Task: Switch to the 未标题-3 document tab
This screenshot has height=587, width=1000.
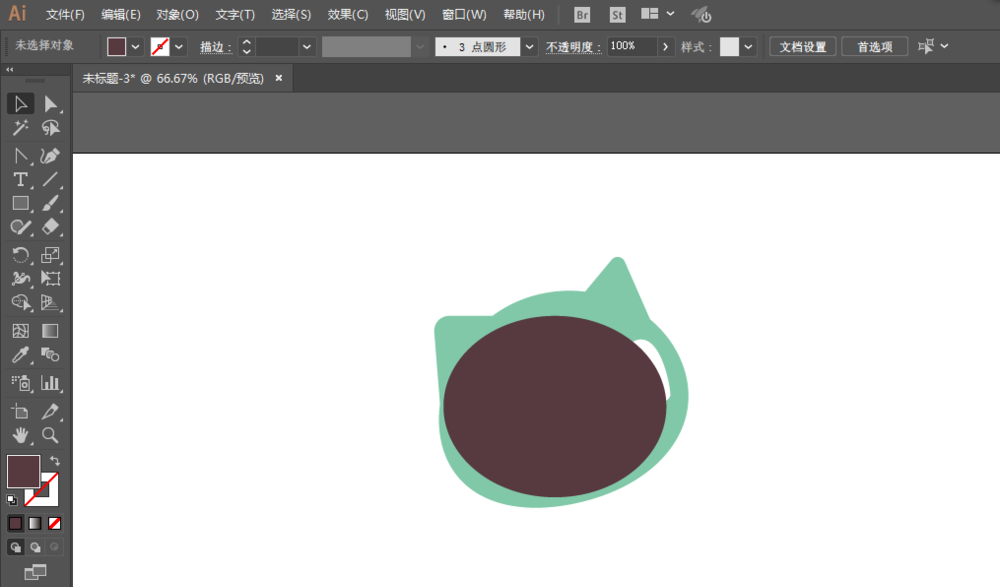Action: (173, 78)
